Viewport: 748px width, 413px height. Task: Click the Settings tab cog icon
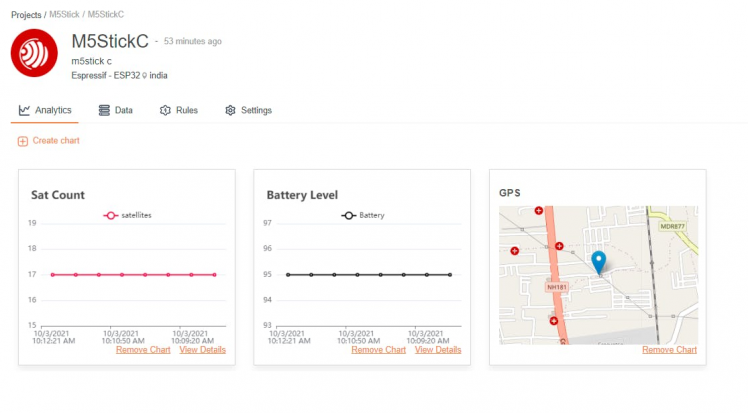pos(230,110)
